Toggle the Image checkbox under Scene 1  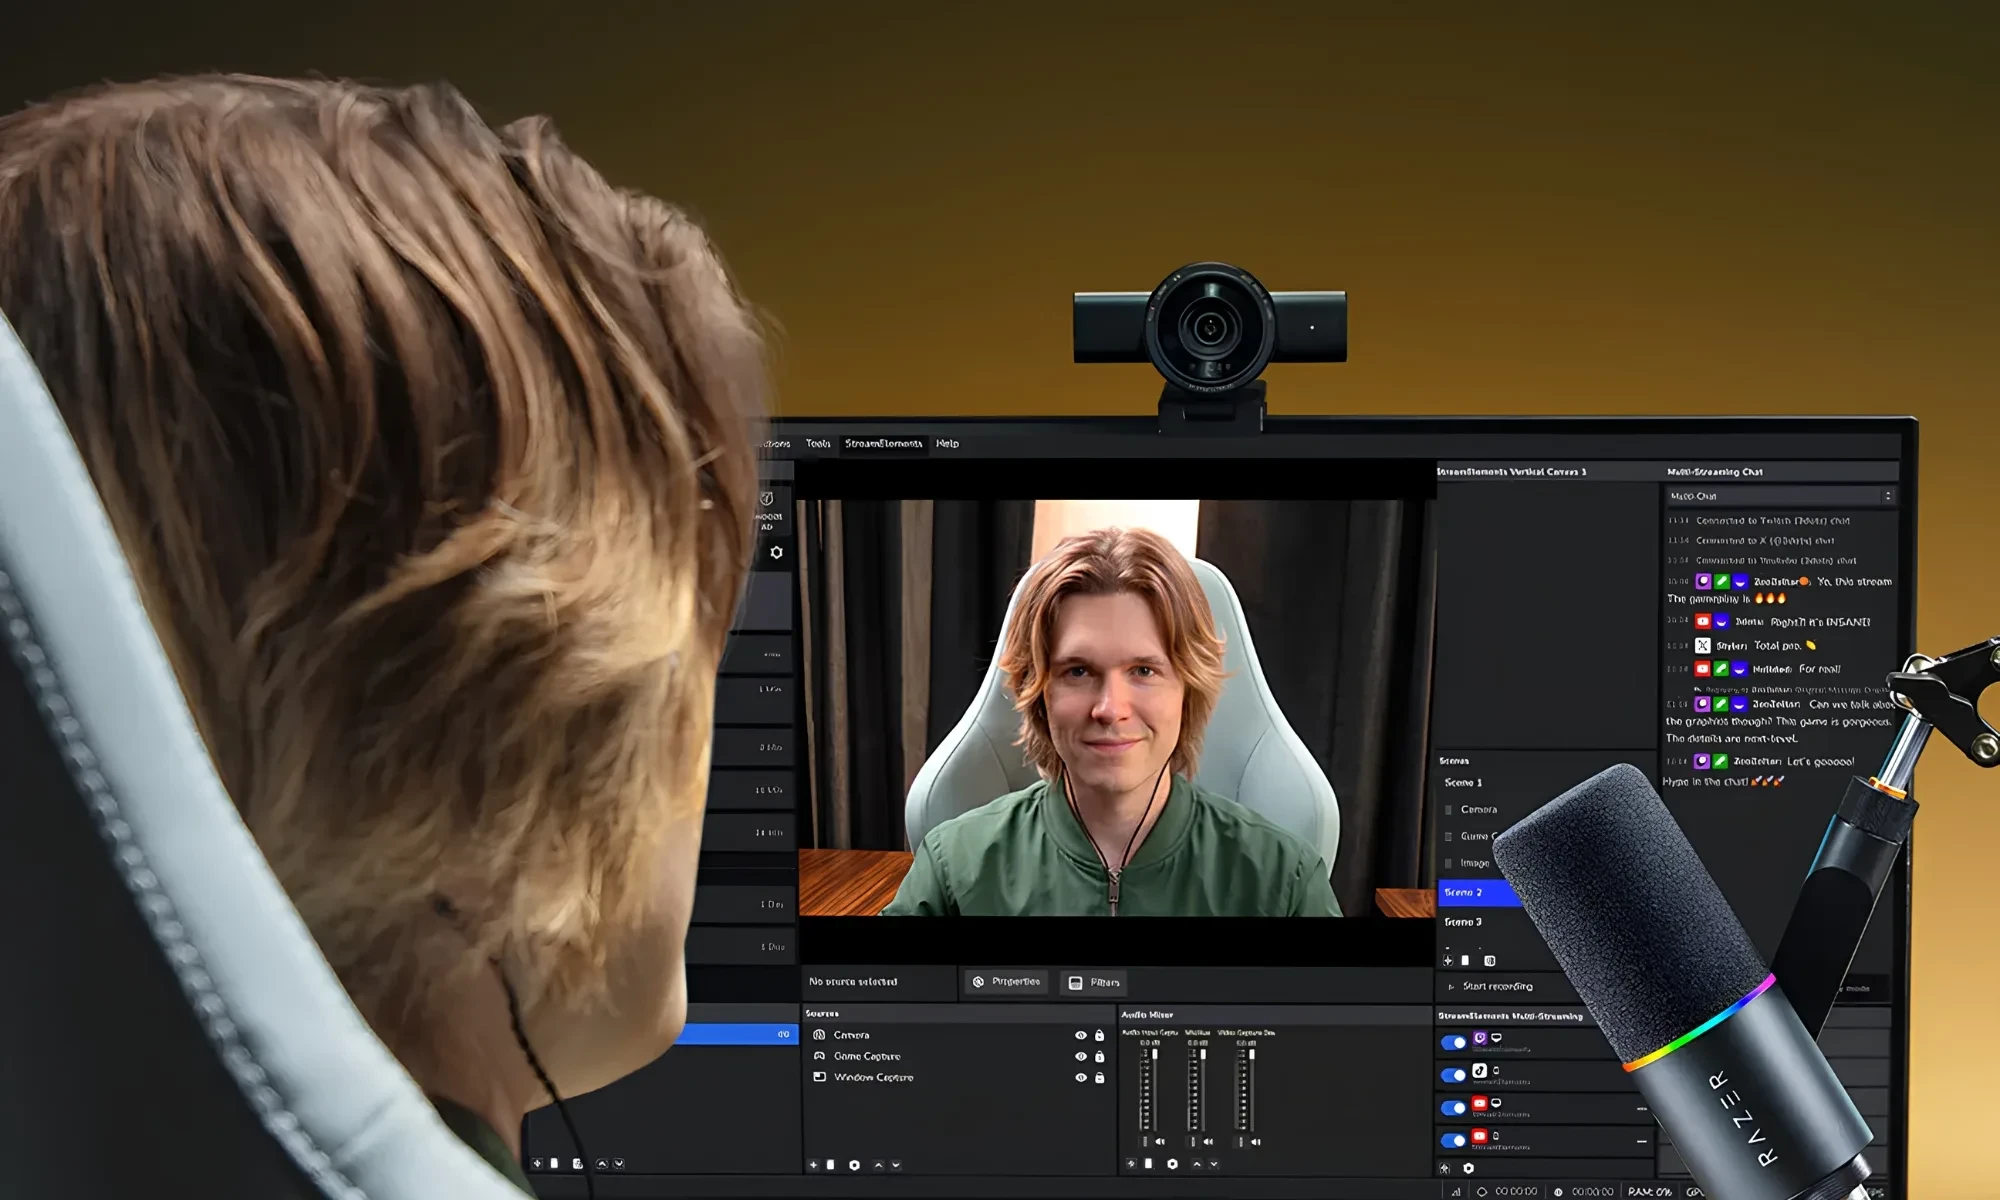1449,863
